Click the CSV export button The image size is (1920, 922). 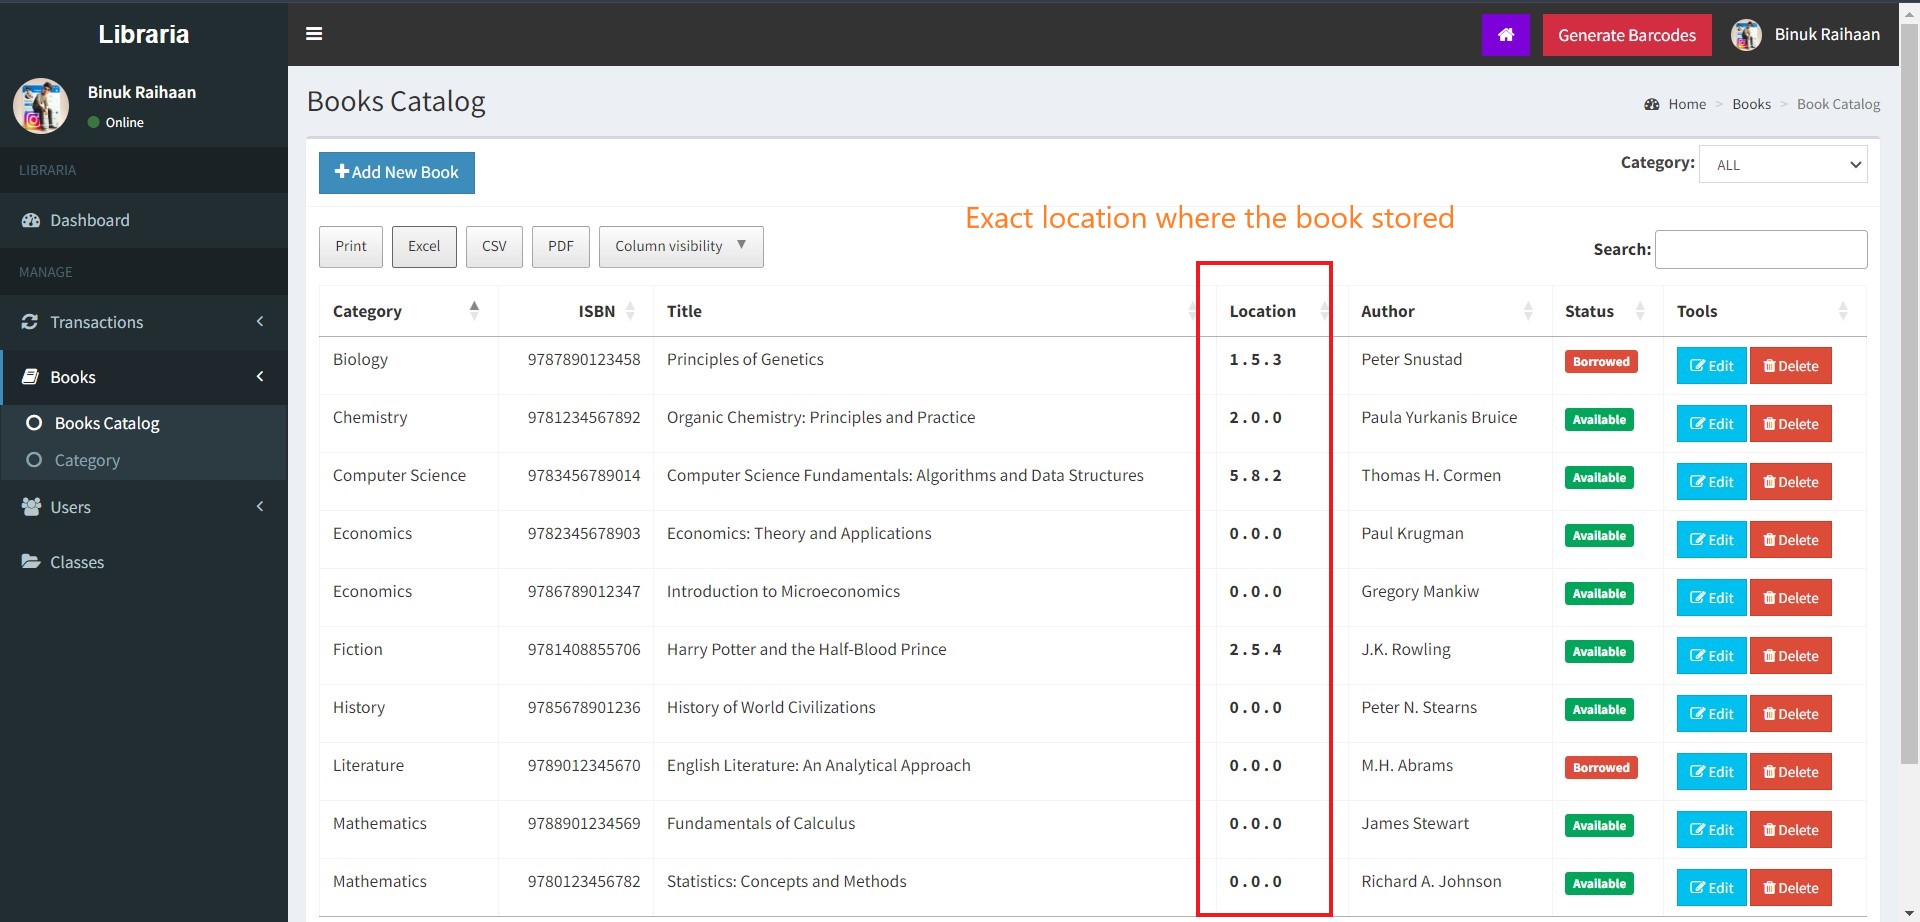pos(494,247)
